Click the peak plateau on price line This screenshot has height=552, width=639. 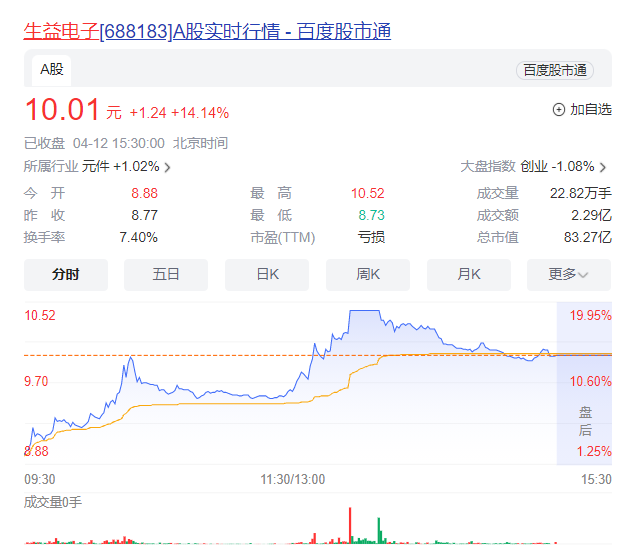[364, 311]
